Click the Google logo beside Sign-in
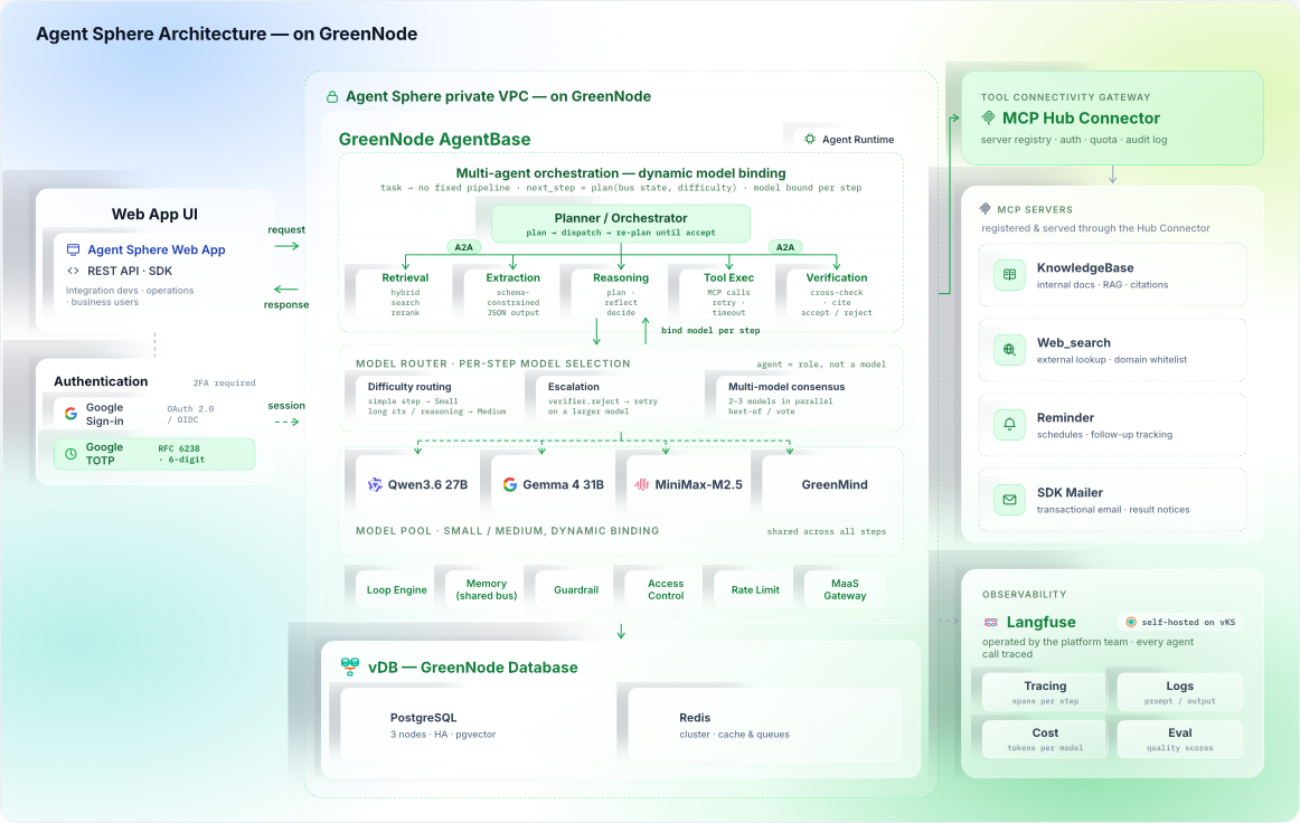 [71, 414]
